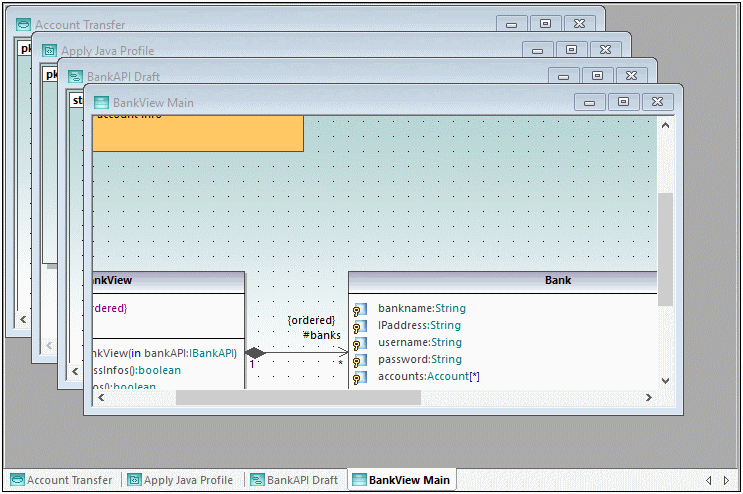Select the BankAPI Draft tab
The height and width of the screenshot is (494, 743).
[x=294, y=480]
